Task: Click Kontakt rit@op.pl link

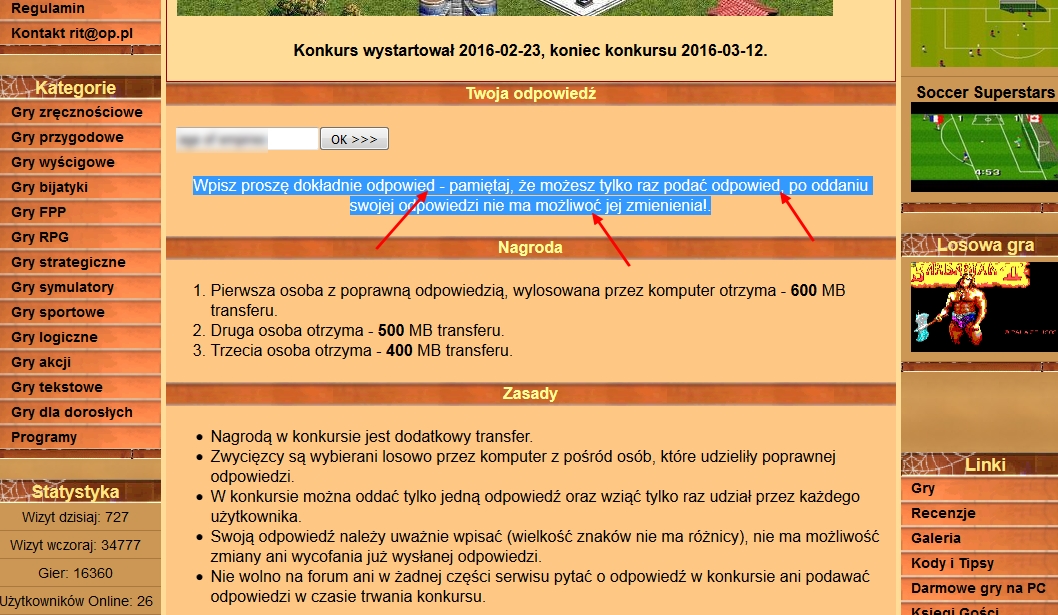Action: [72, 33]
